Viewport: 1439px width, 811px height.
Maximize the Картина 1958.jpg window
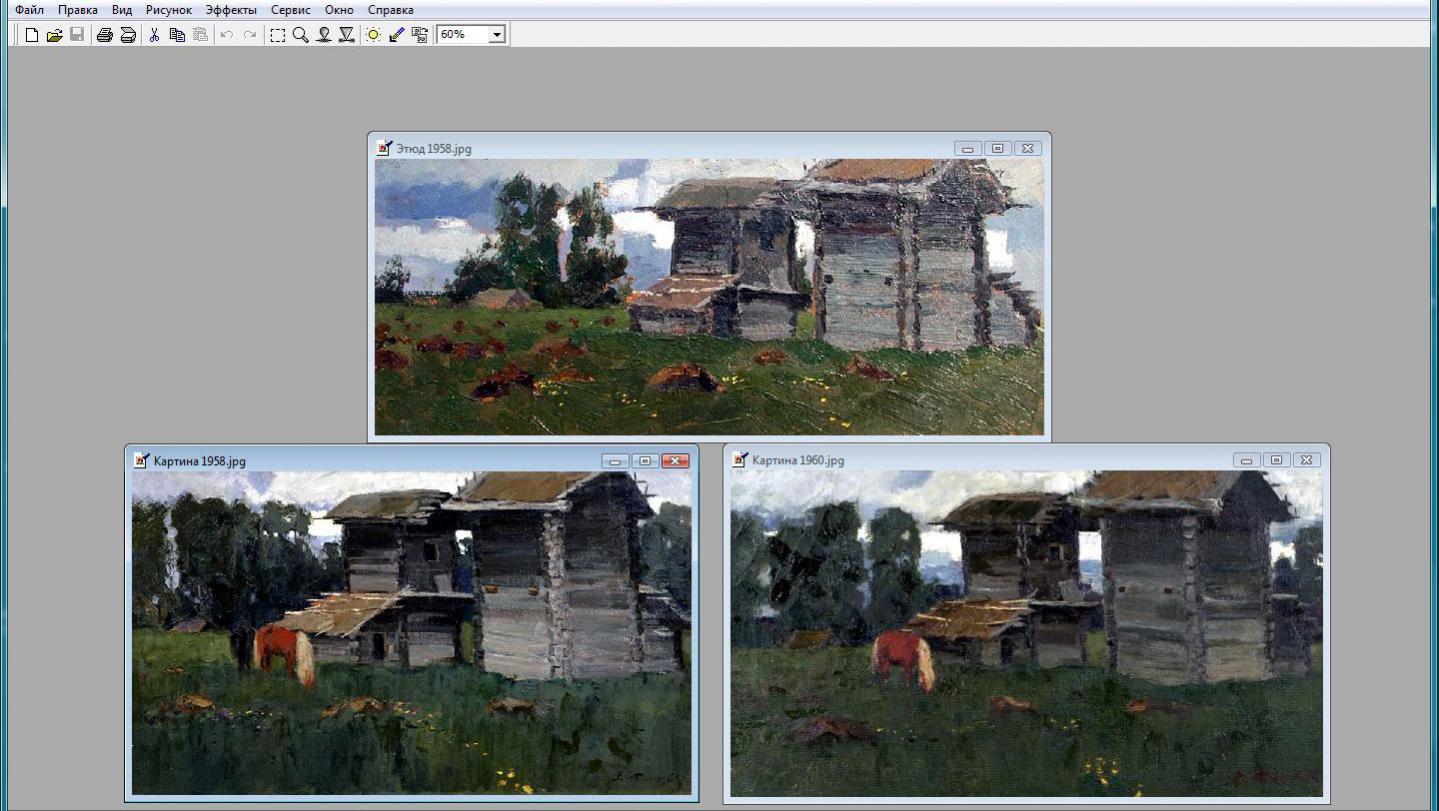pyautogui.click(x=645, y=461)
